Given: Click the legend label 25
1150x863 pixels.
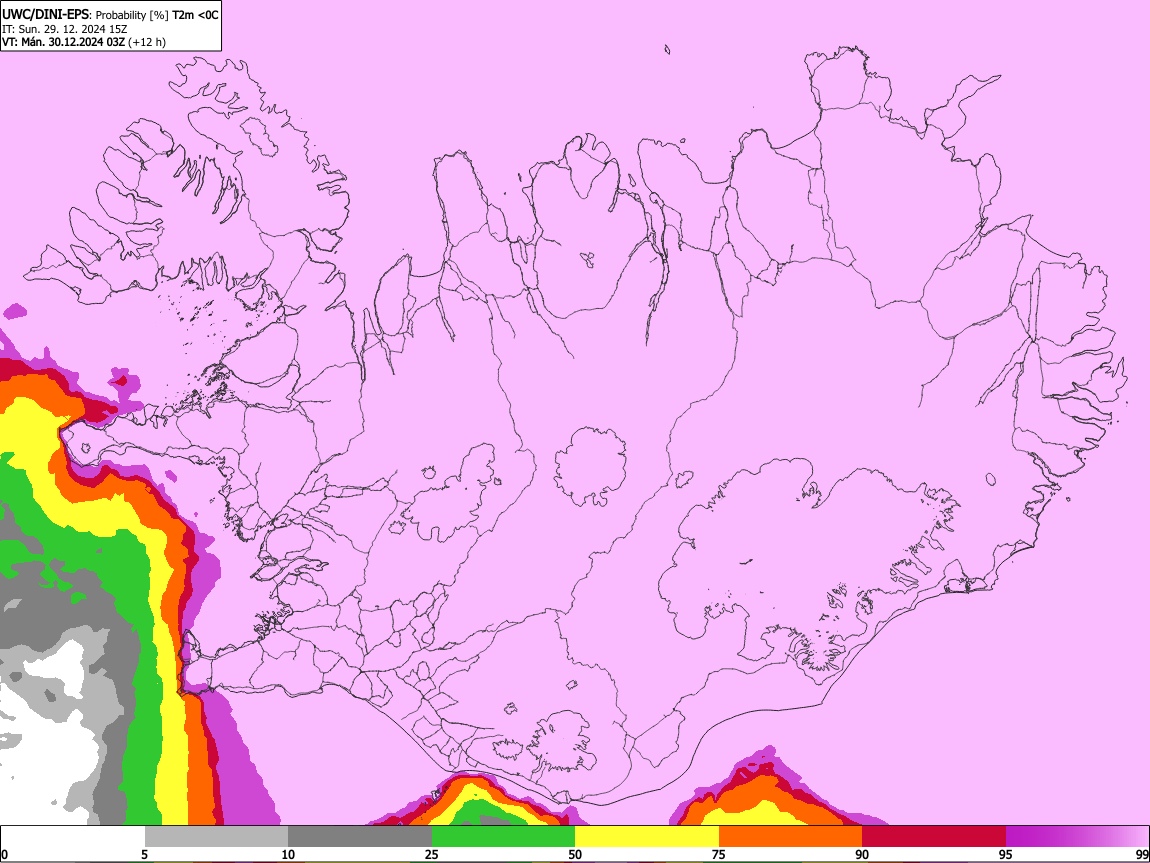Looking at the screenshot, I should click(432, 855).
